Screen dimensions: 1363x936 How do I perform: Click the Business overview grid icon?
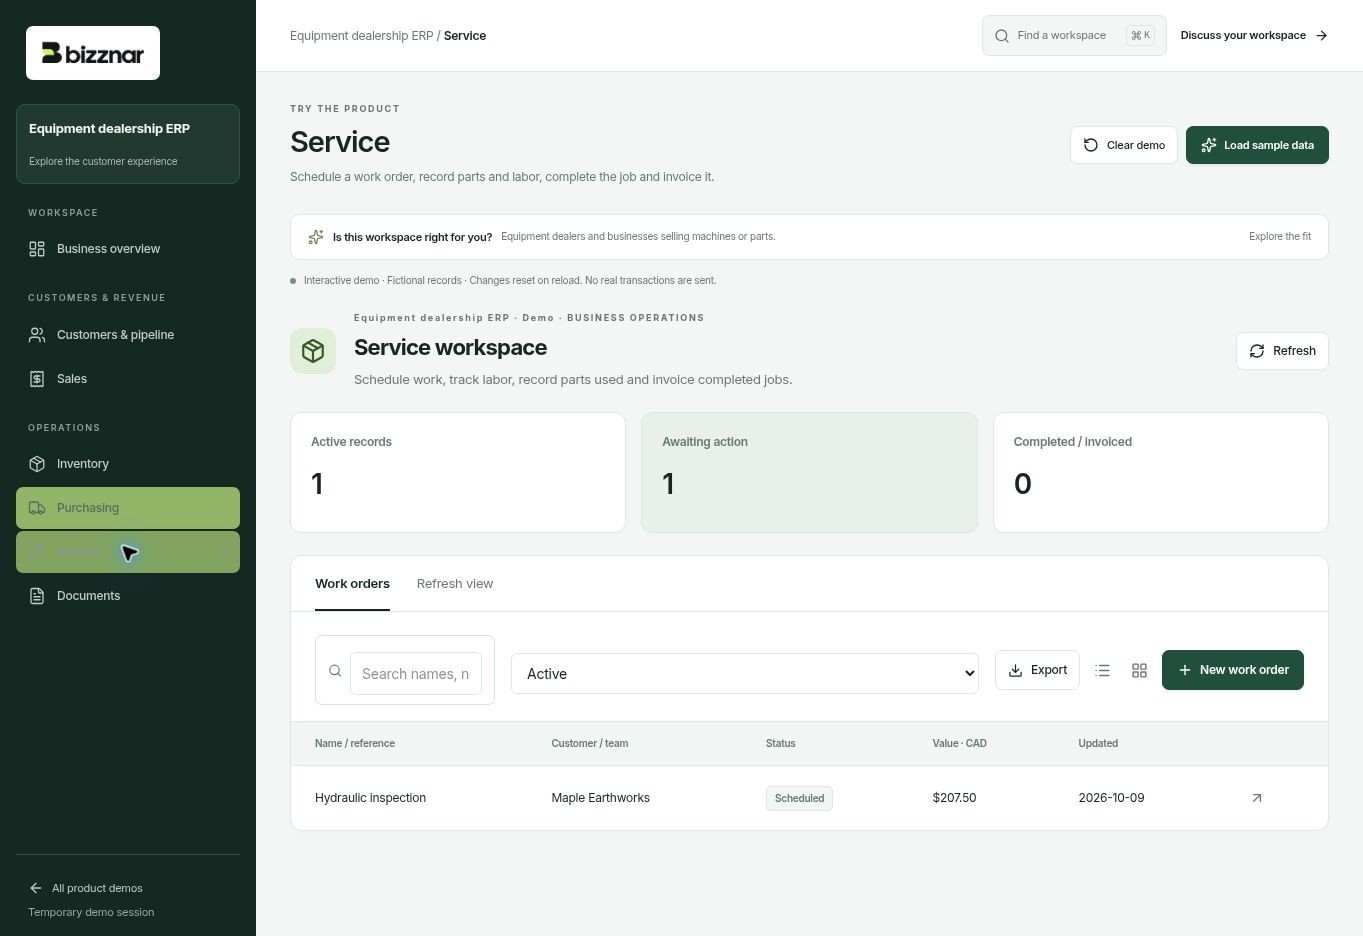coord(37,249)
